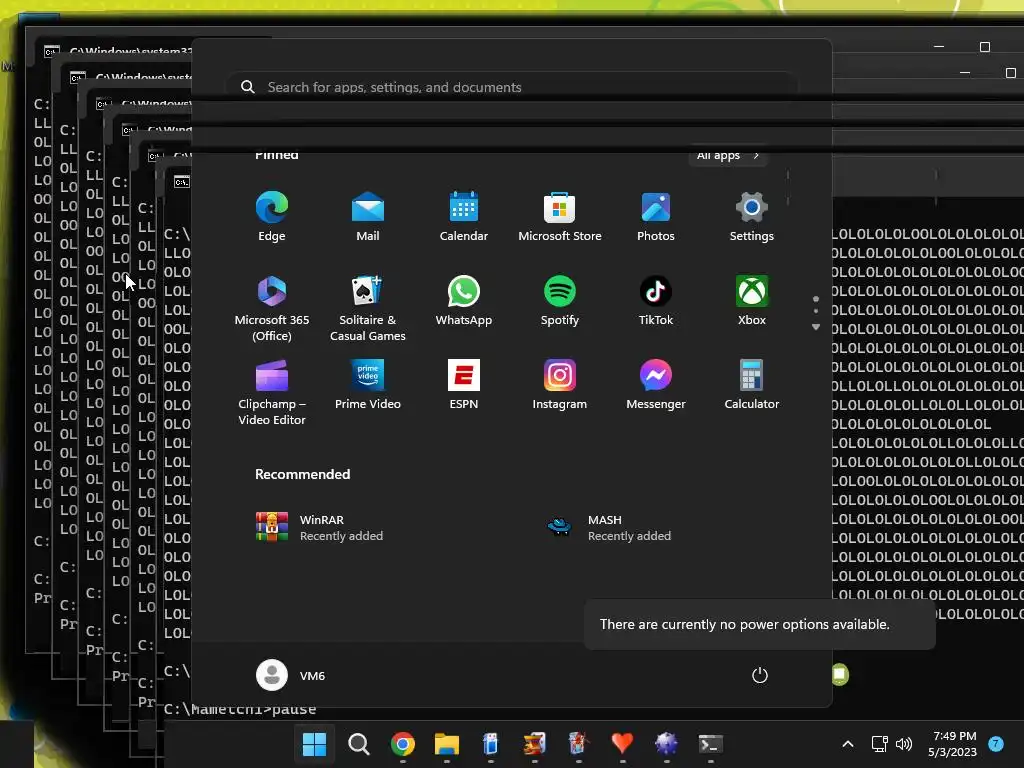The image size is (1024, 768).
Task: Select the 'Recommended' section heading
Action: click(302, 474)
